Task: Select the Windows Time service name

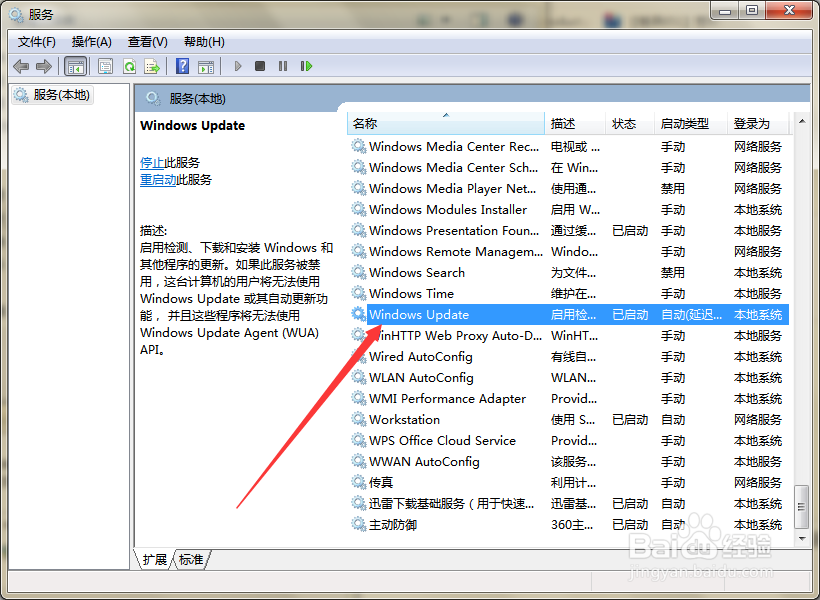Action: [x=411, y=293]
